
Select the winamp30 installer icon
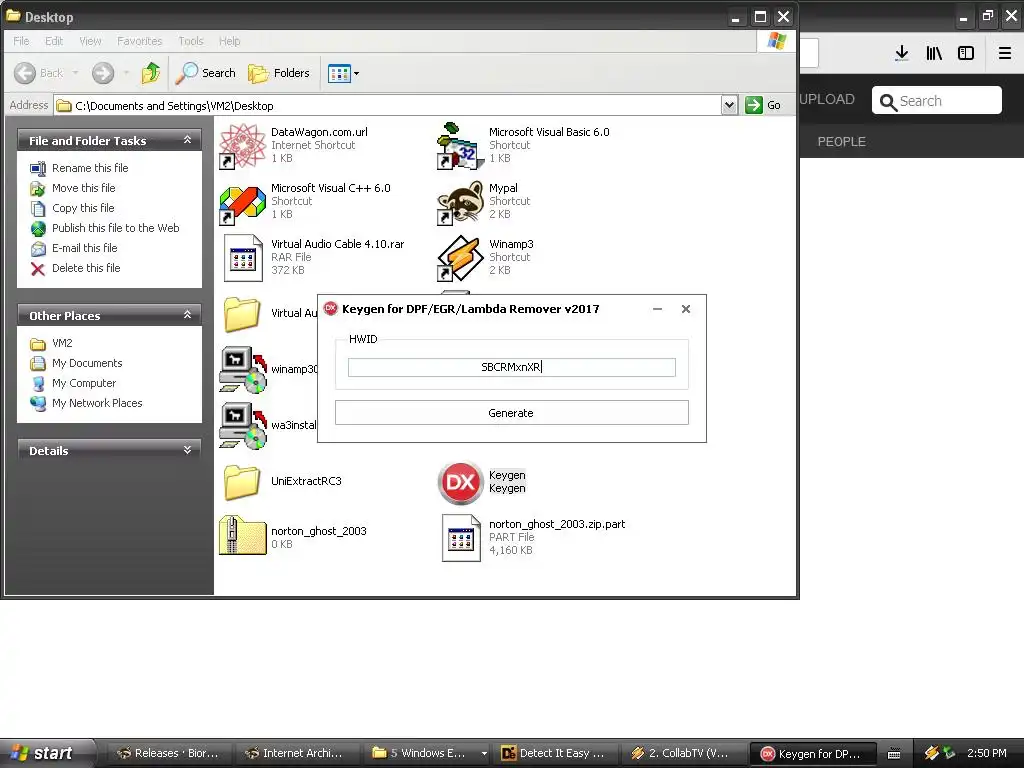pos(242,370)
